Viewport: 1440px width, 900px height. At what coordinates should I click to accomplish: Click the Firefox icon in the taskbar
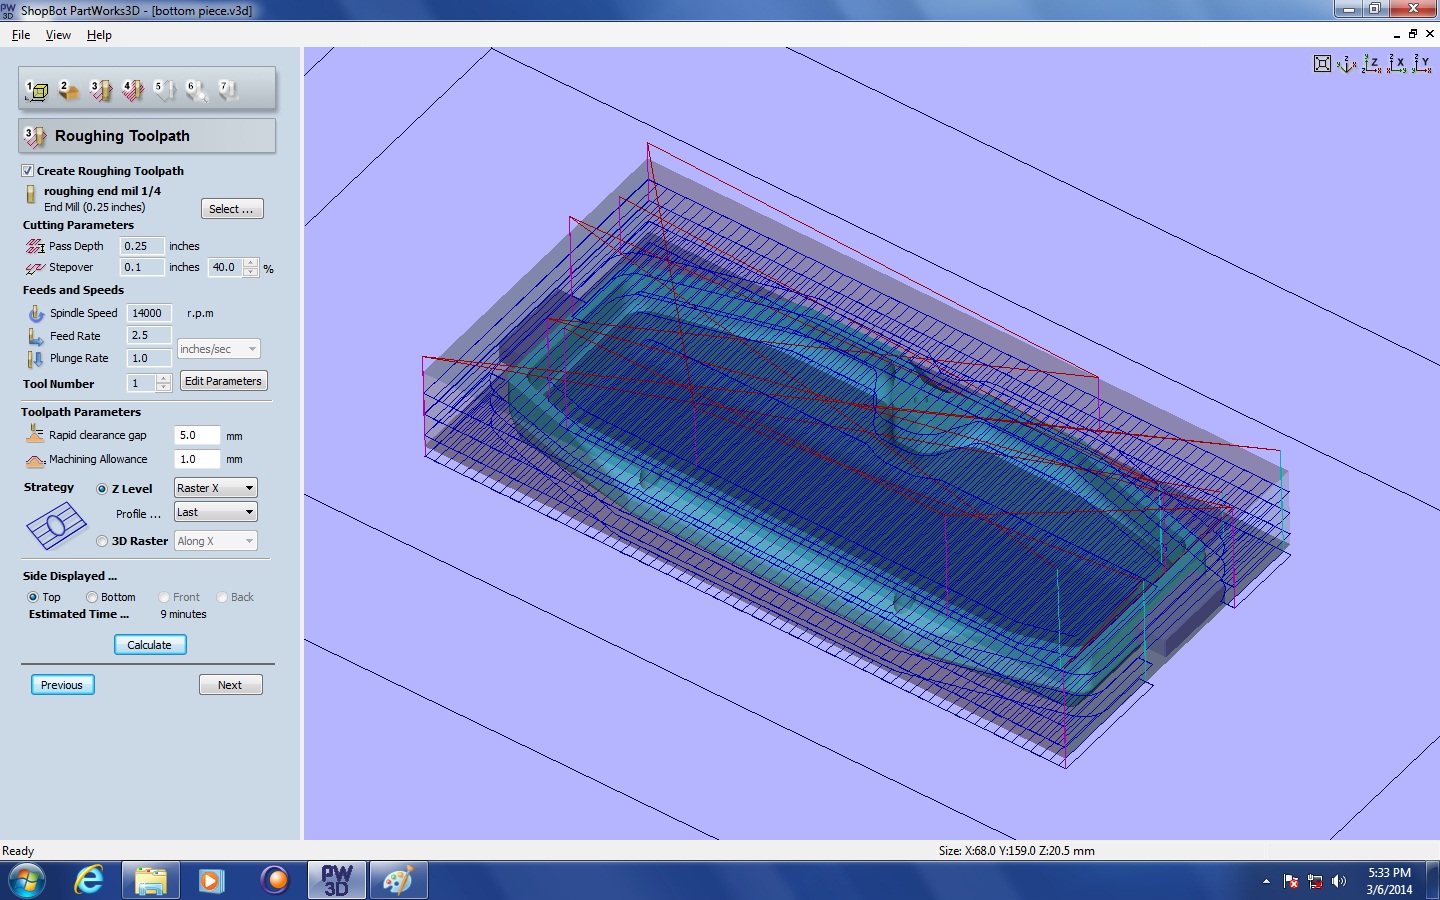pyautogui.click(x=274, y=880)
